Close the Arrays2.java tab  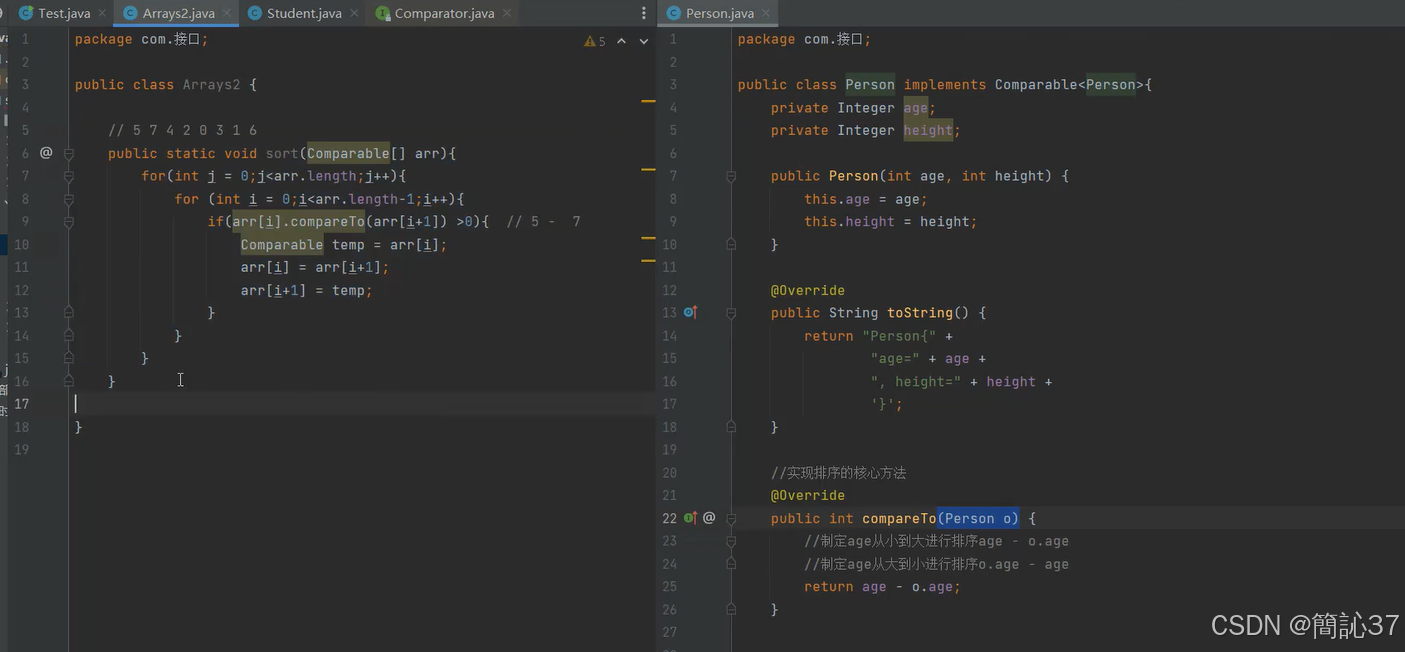[x=227, y=14]
